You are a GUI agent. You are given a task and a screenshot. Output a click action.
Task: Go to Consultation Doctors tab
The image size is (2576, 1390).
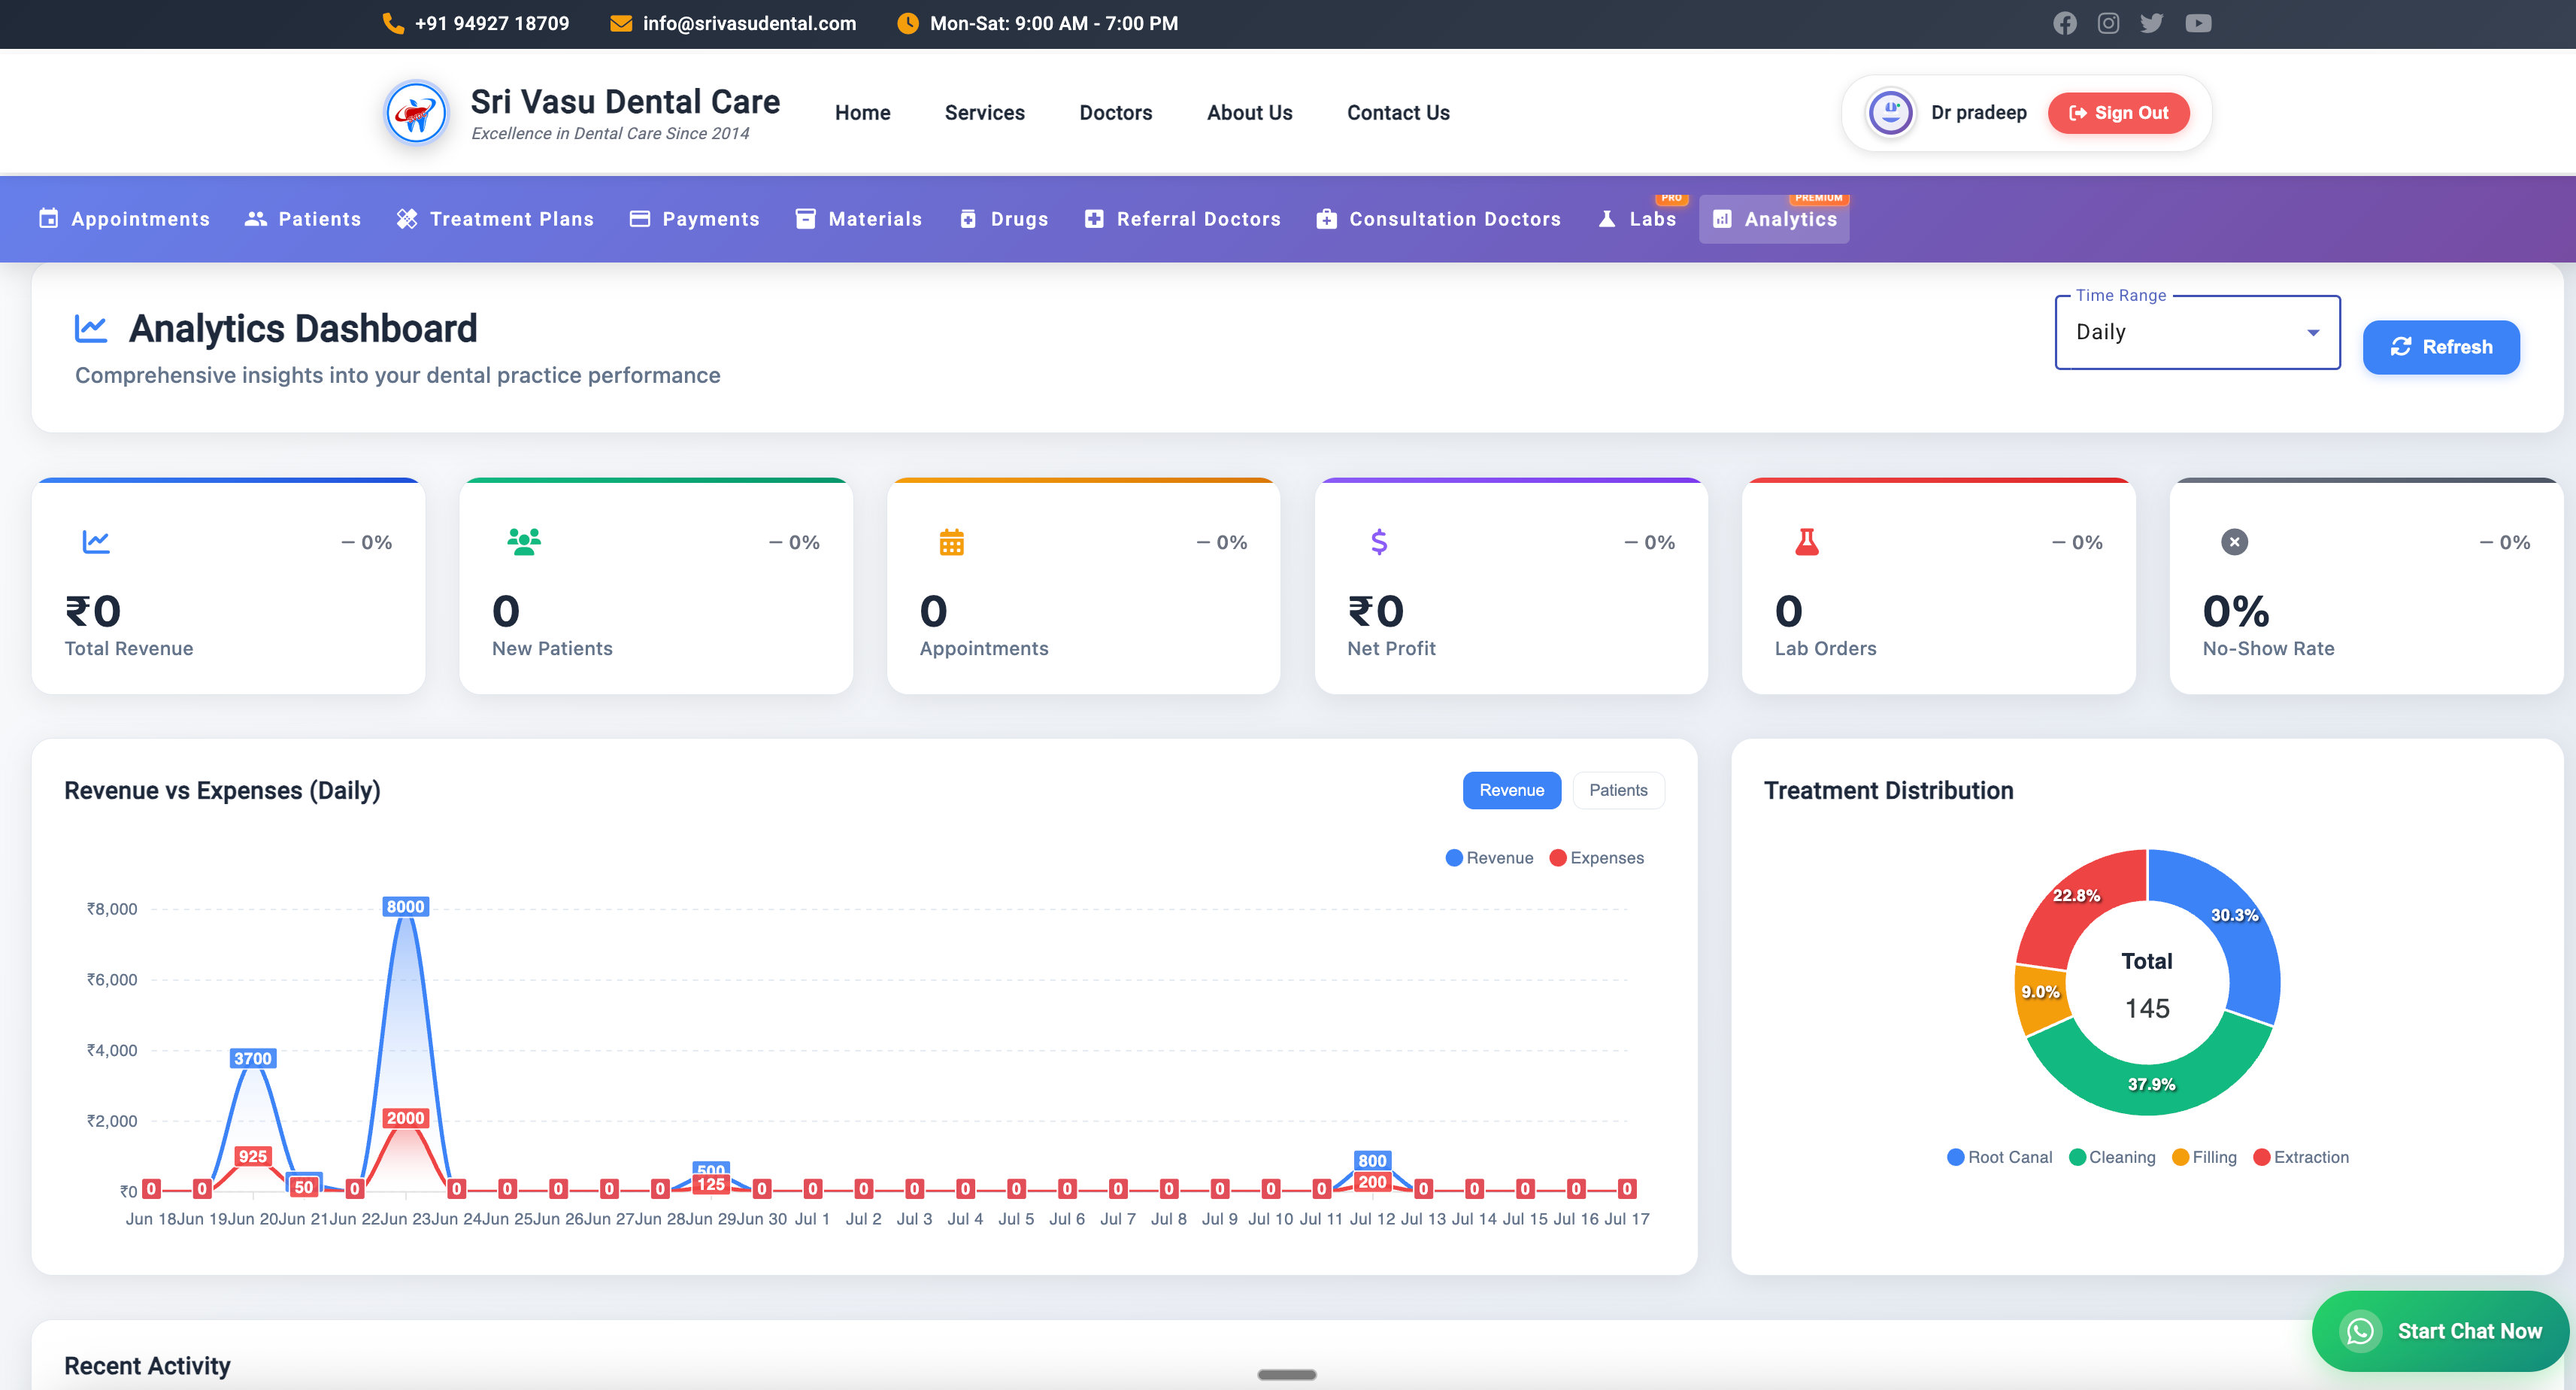click(x=1438, y=219)
